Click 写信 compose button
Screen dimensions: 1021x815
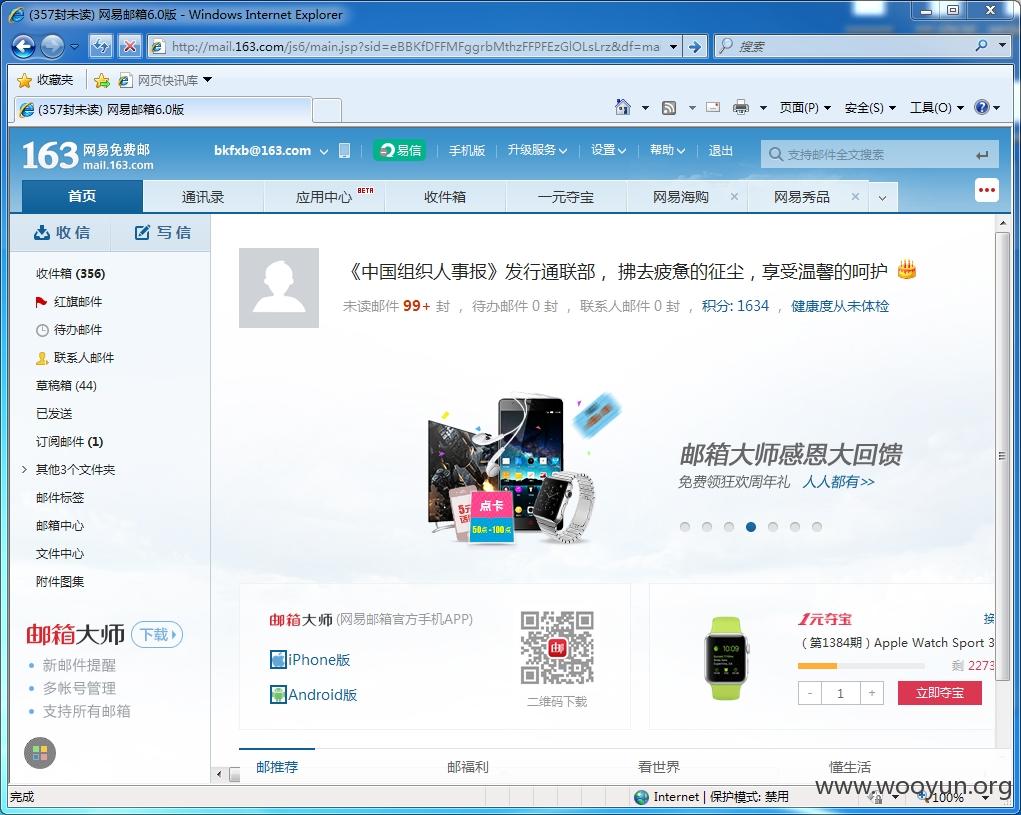[x=161, y=232]
